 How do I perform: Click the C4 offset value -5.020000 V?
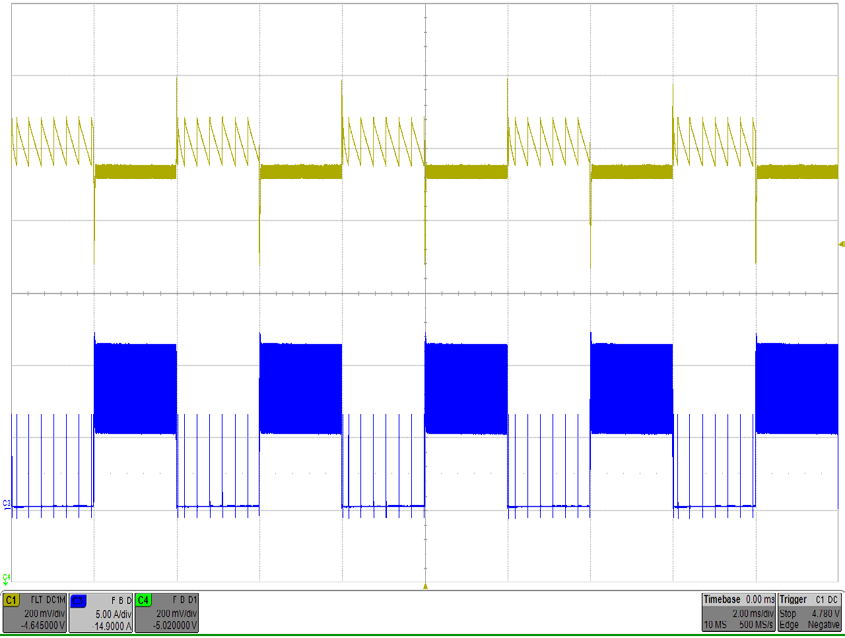click(172, 625)
